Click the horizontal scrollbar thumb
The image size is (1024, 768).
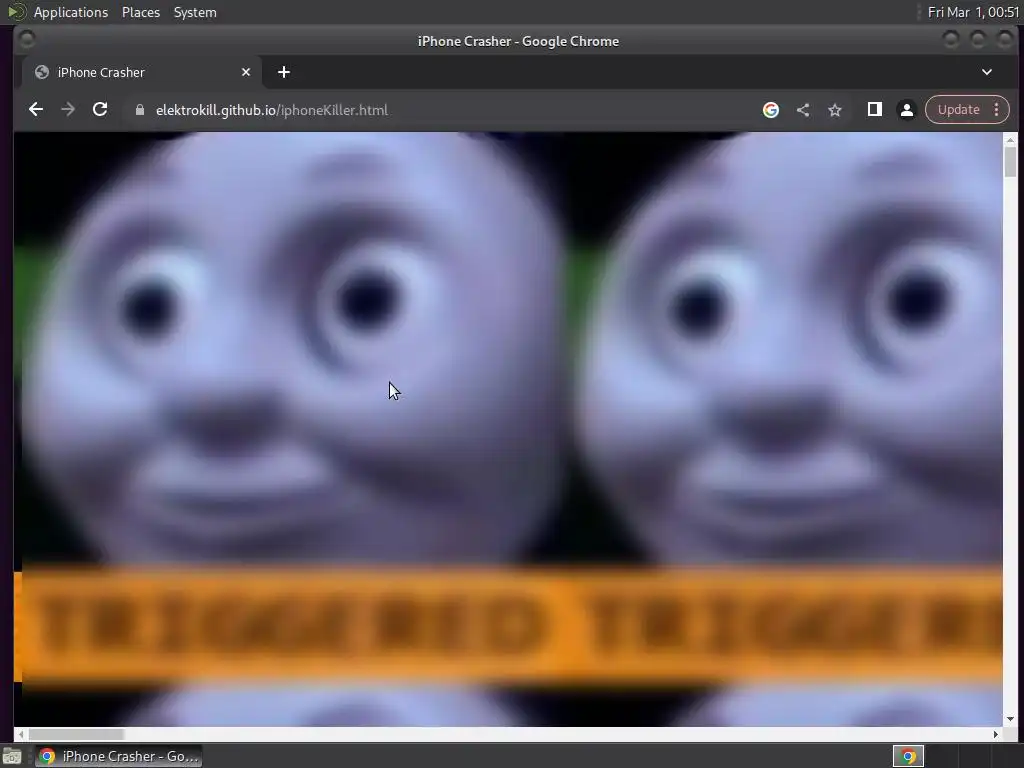click(x=76, y=734)
